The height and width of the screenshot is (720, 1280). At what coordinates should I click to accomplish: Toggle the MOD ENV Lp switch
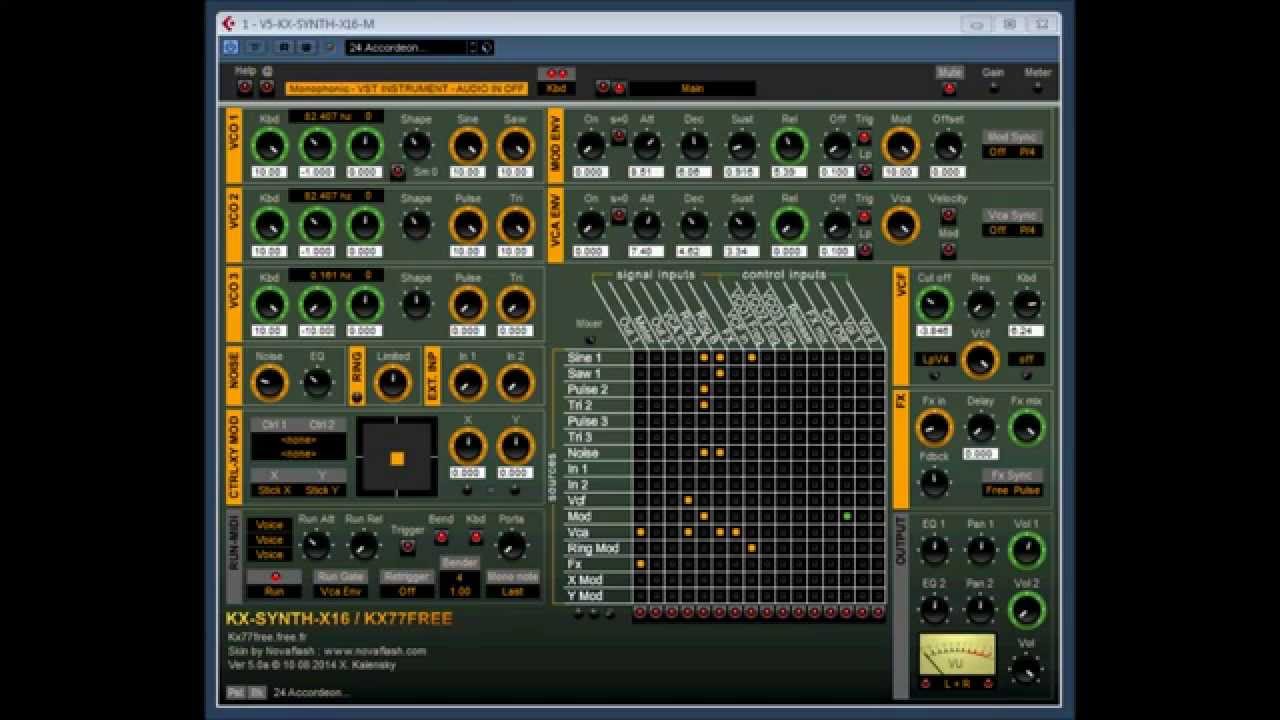click(865, 171)
